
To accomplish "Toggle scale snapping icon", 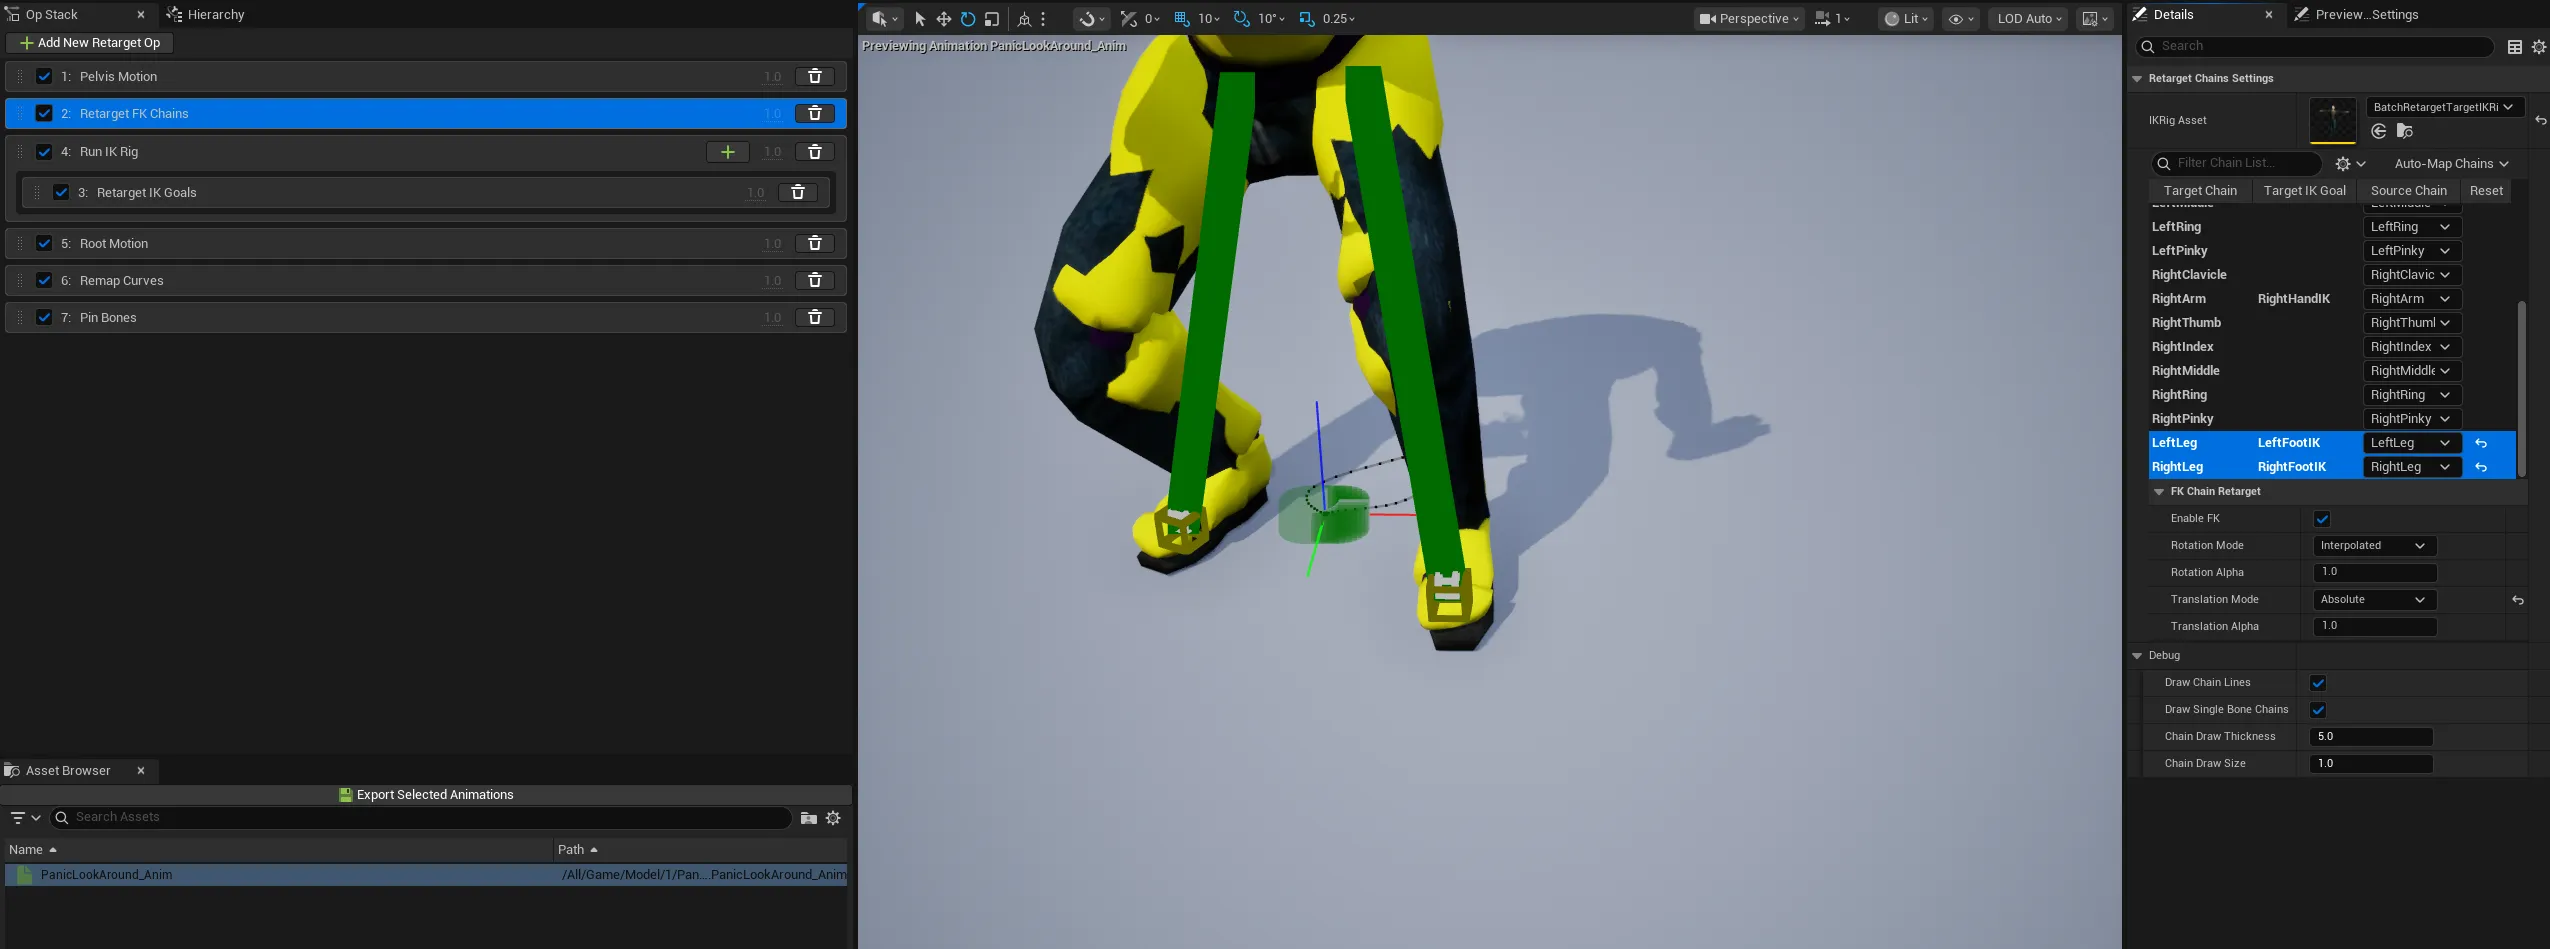I will [x=1306, y=19].
